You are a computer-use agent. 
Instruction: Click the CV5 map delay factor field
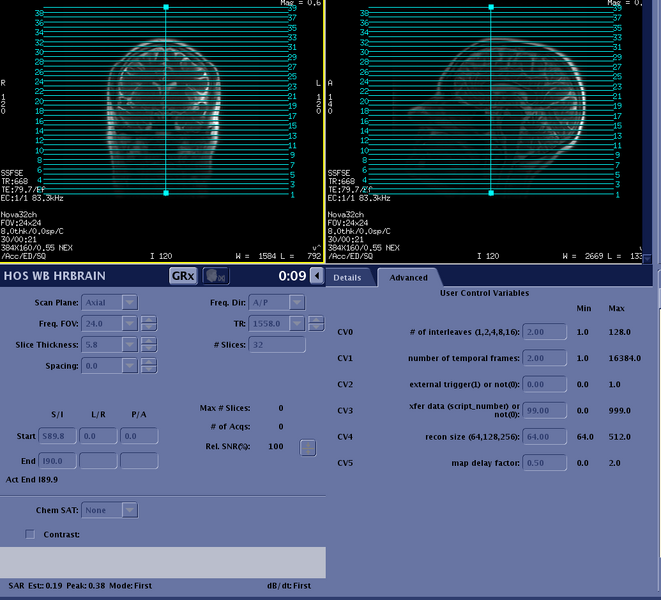[544, 462]
